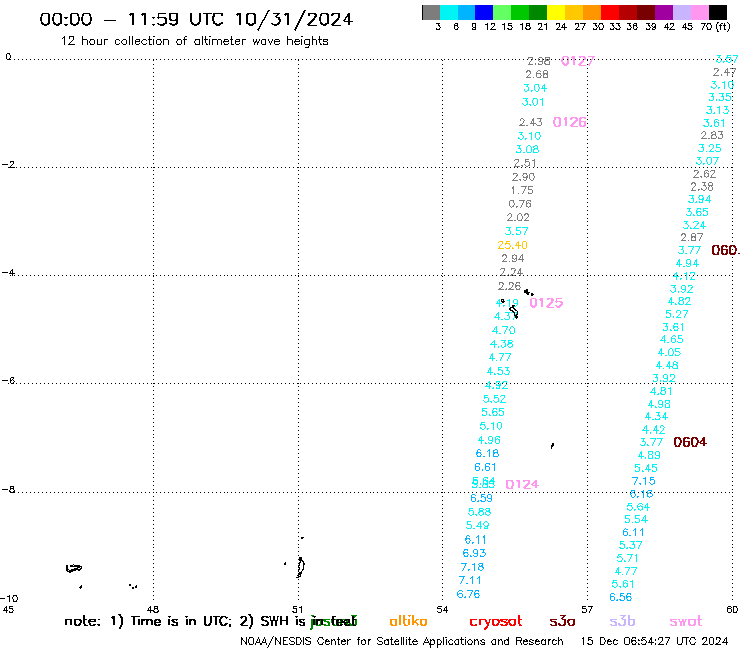Click the 7.15 wave height value

pyautogui.click(x=643, y=481)
